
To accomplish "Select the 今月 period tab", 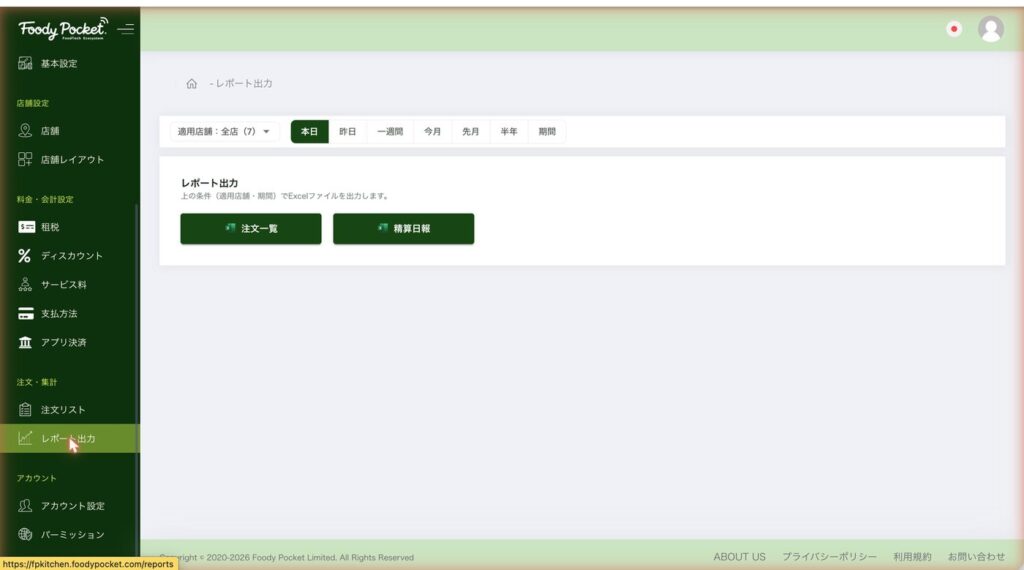I will pyautogui.click(x=432, y=131).
